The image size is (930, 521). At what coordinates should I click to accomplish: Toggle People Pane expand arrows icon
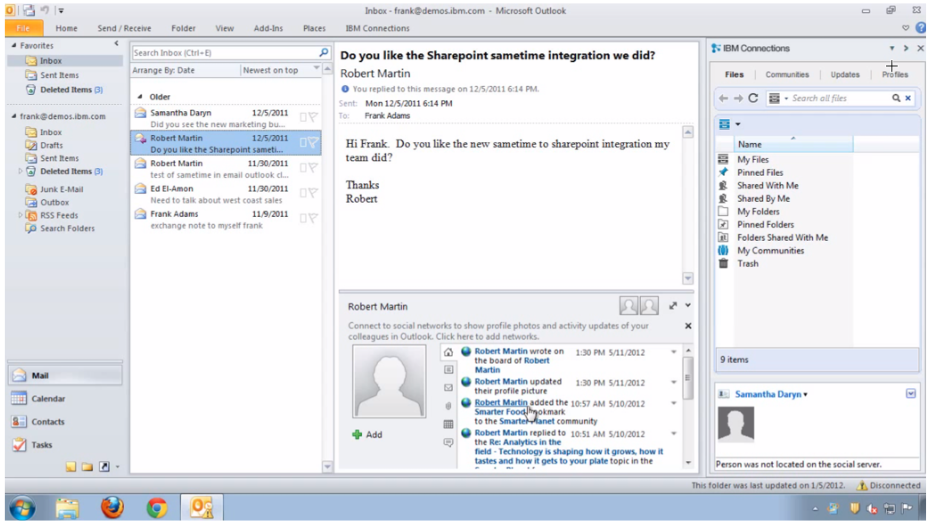tap(673, 306)
